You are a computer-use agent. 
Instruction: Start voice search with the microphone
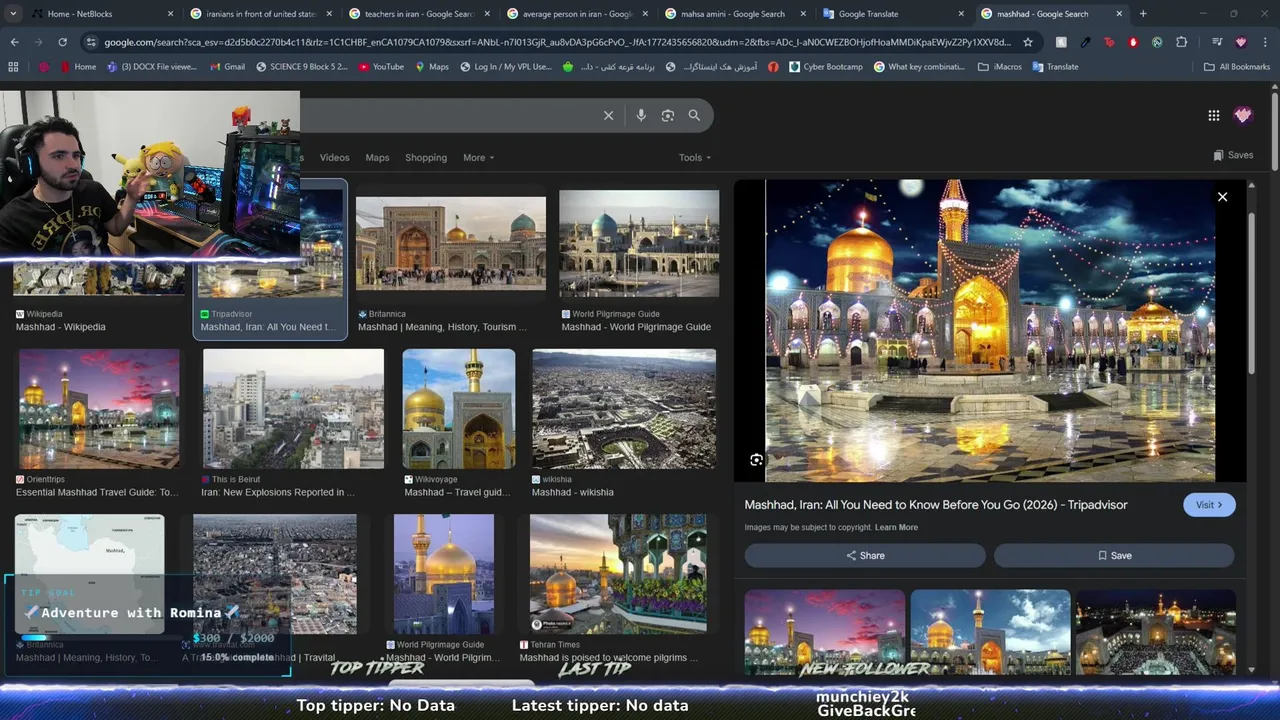(641, 115)
